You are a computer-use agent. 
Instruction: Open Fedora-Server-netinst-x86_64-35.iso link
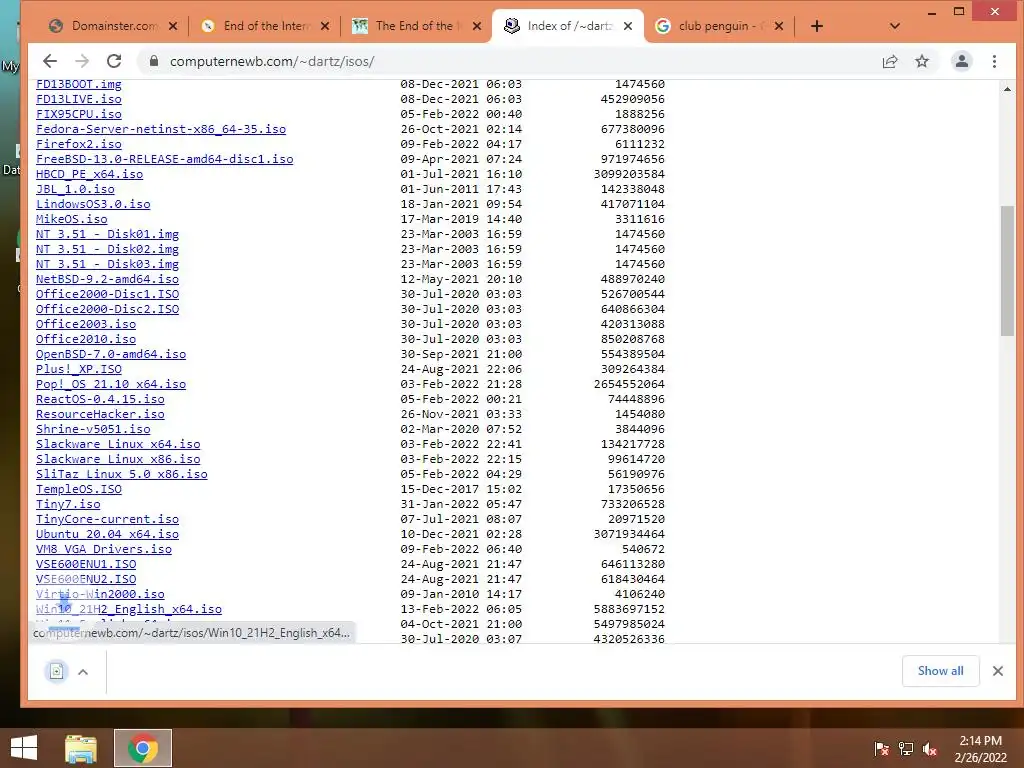coord(161,129)
